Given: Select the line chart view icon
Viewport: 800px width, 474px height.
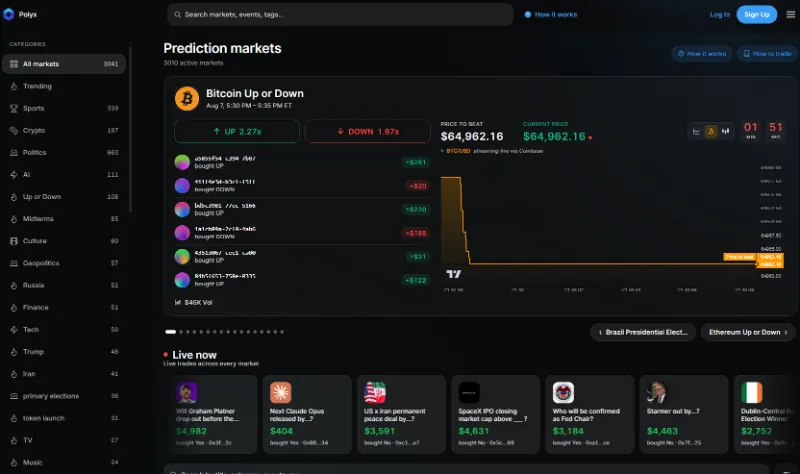Looking at the screenshot, I should [696, 132].
